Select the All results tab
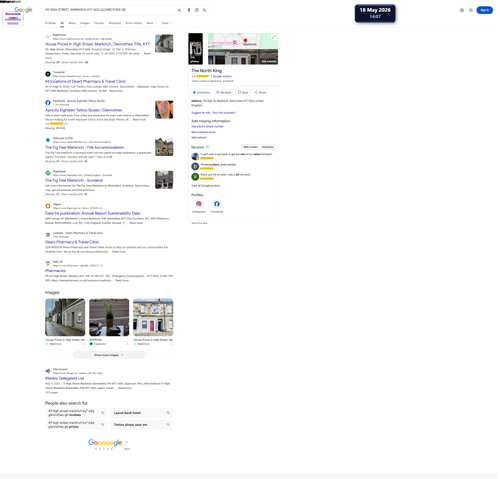Viewport: 500px width, 479px height. click(62, 23)
